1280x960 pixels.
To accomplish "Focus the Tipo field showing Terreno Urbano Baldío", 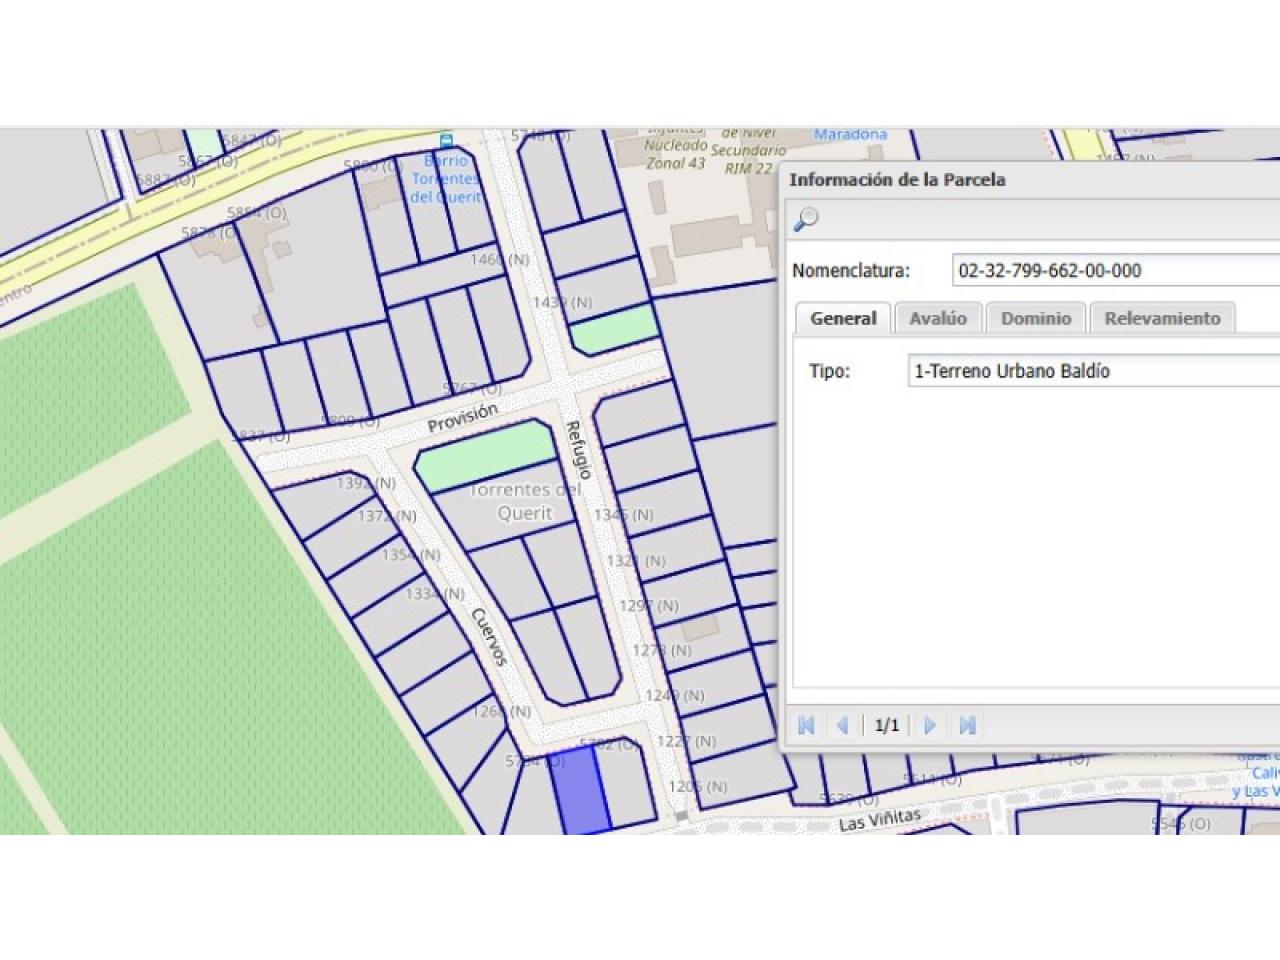I will point(1090,371).
